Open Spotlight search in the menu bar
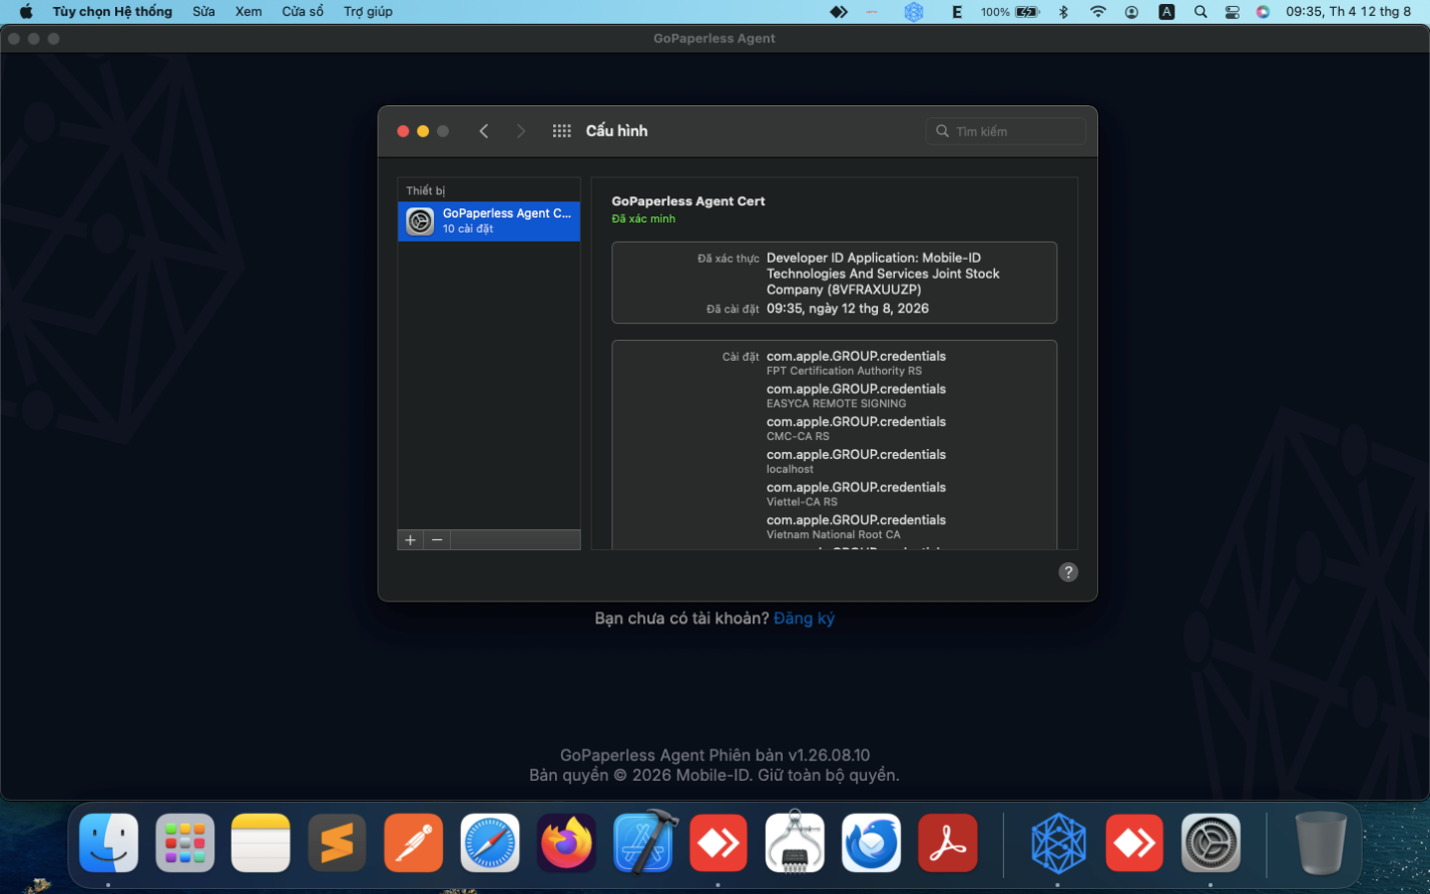The width and height of the screenshot is (1430, 894). pos(1200,12)
